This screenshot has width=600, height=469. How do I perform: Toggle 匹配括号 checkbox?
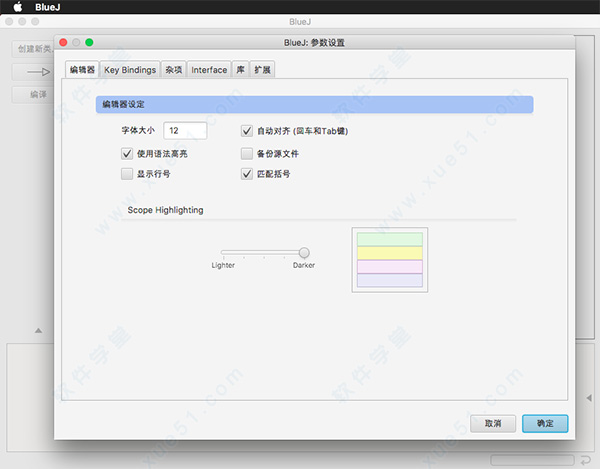[247, 174]
